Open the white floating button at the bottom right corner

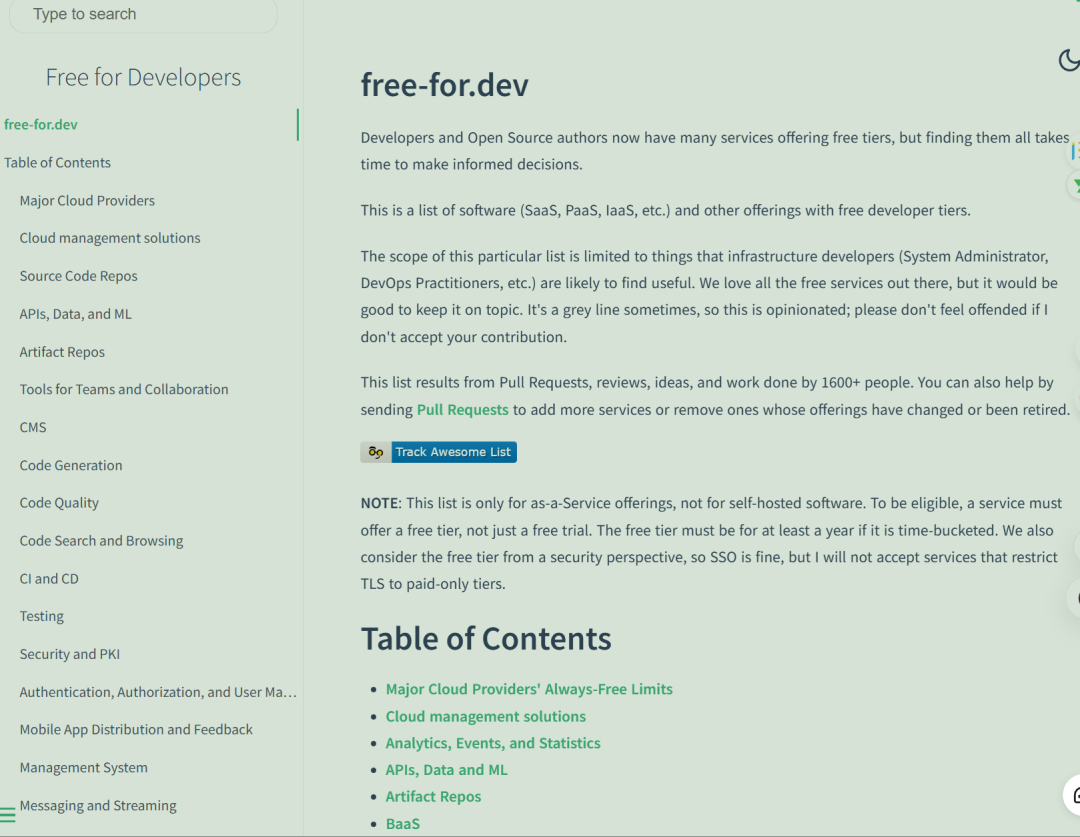[1072, 795]
